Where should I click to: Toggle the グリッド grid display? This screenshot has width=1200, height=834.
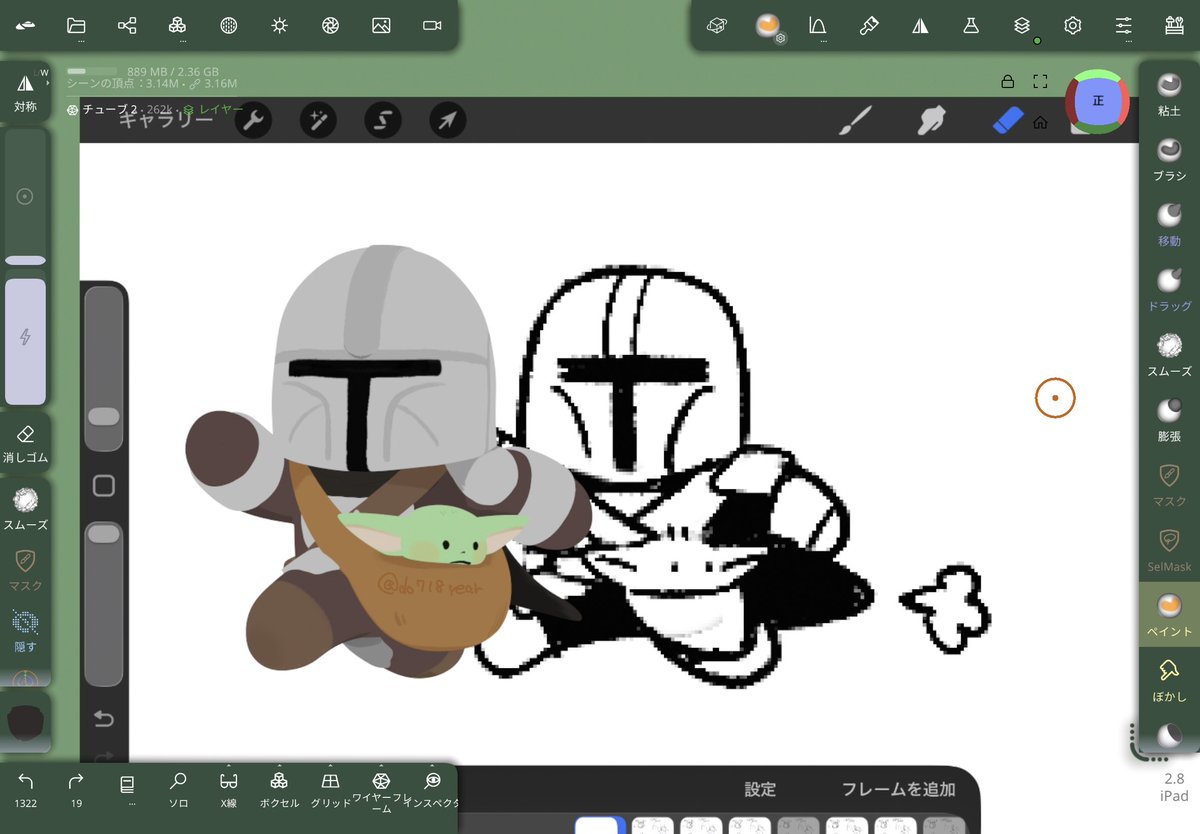[x=330, y=789]
